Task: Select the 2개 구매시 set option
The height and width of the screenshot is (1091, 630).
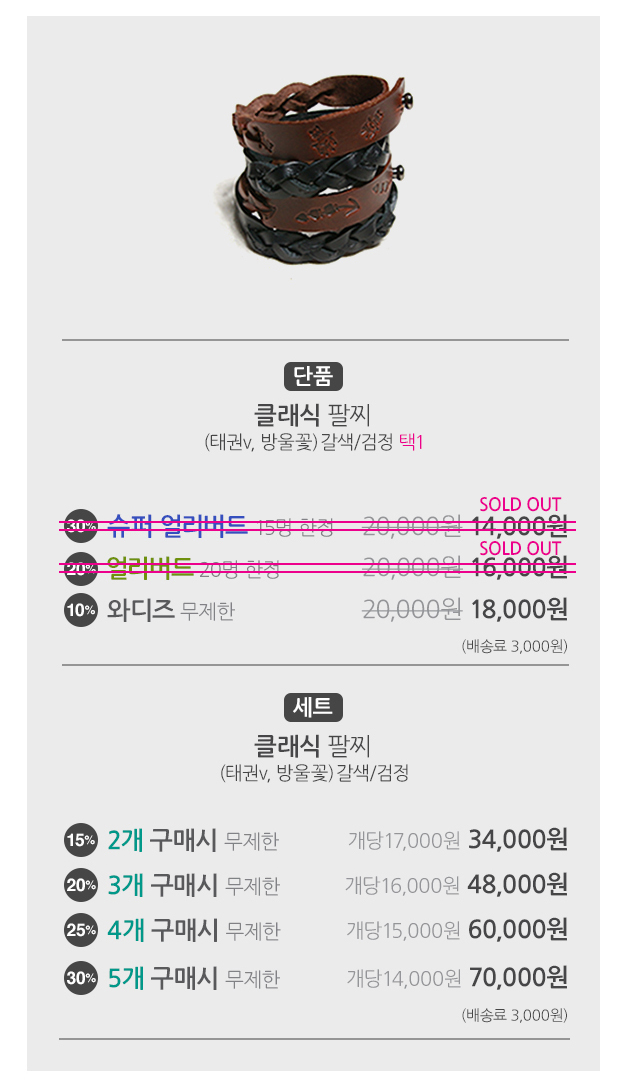Action: point(192,841)
